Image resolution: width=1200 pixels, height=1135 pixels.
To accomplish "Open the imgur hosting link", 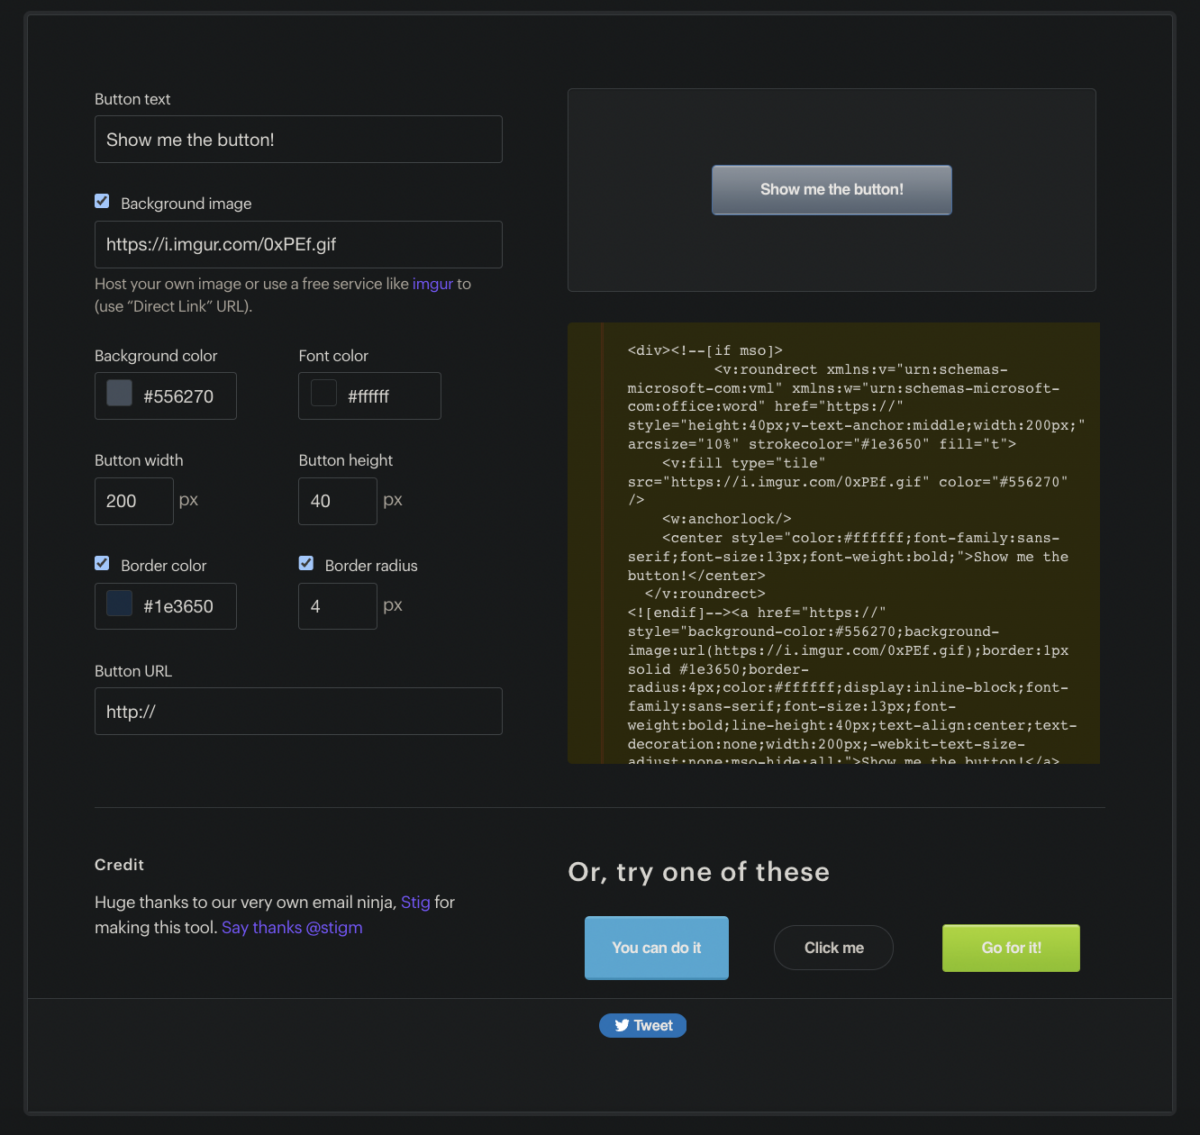I will click(x=432, y=283).
